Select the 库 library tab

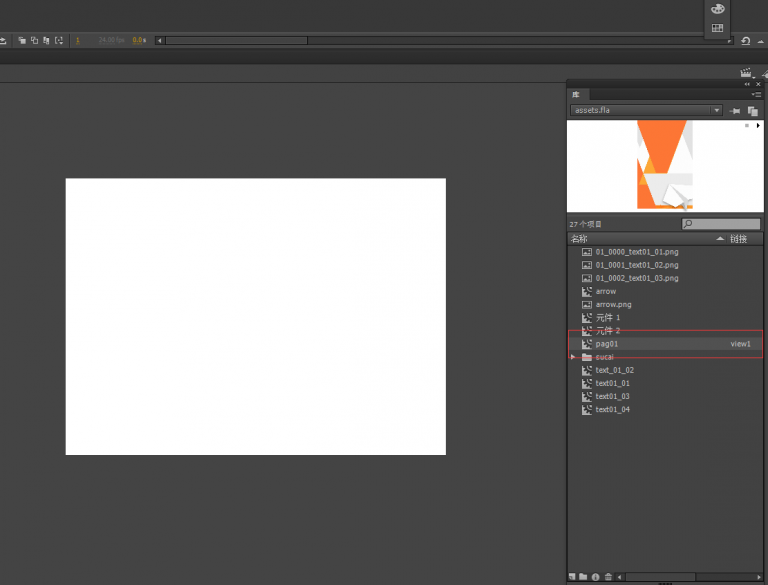click(575, 94)
